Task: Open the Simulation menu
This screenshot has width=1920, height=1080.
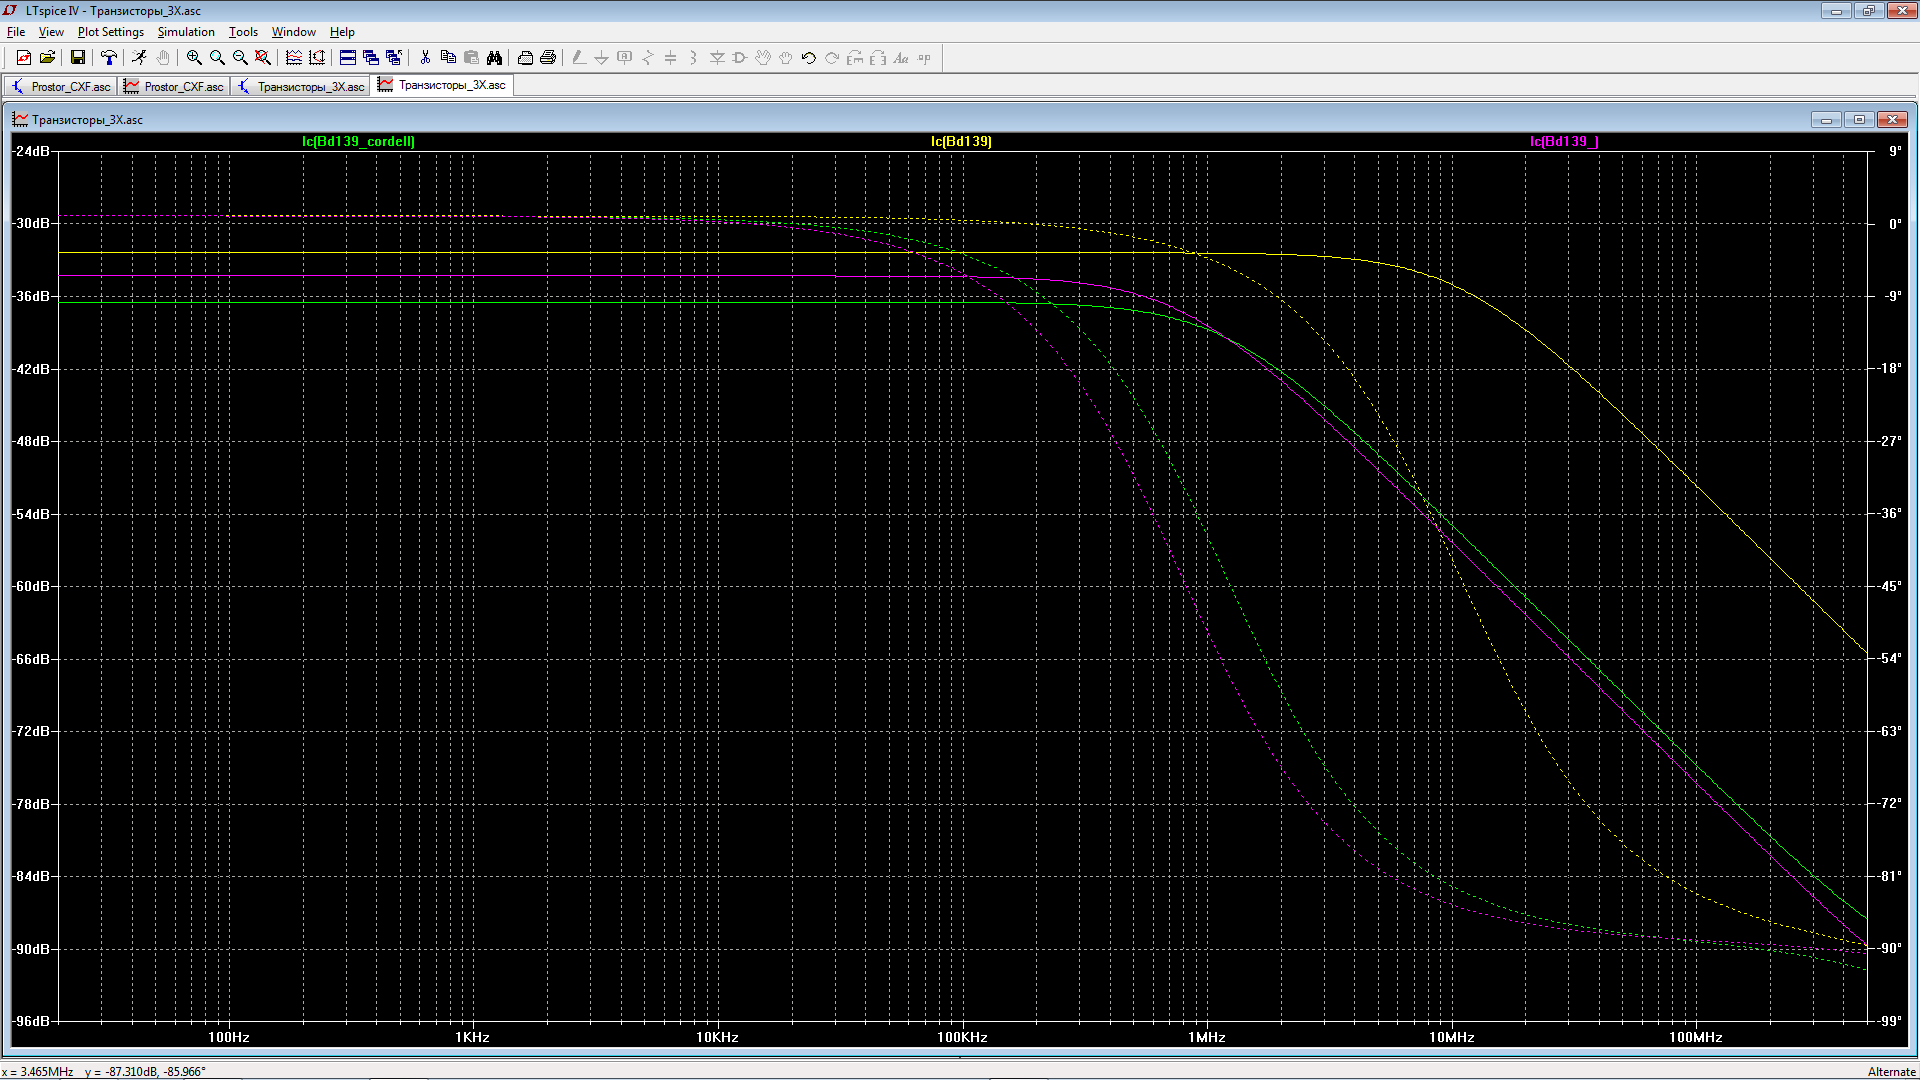Action: 186,32
